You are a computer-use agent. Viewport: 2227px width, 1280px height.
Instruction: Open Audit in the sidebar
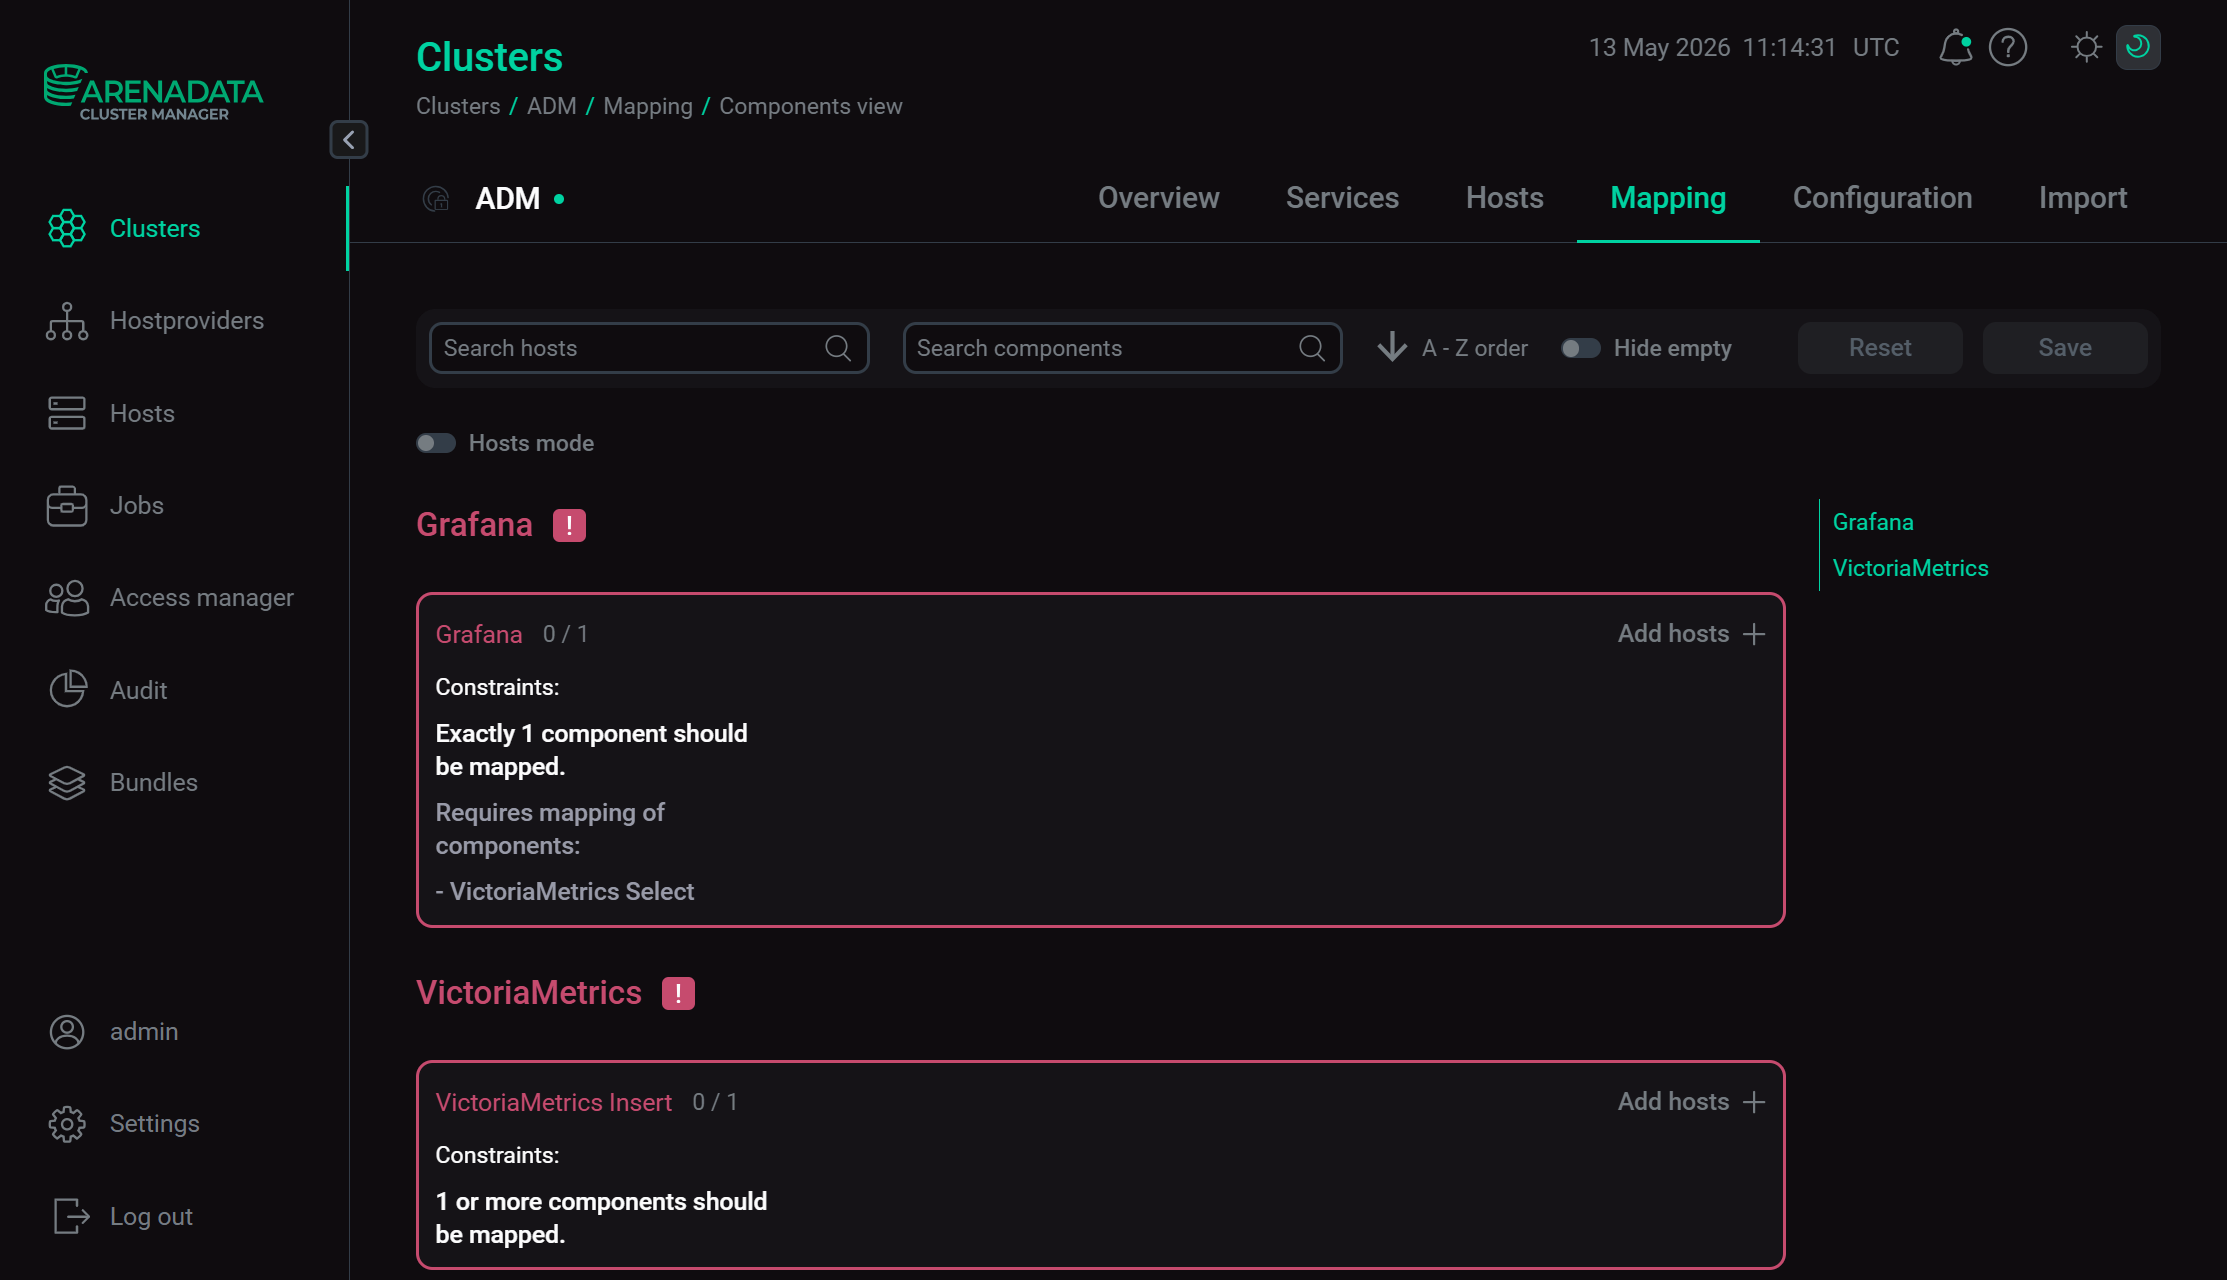tap(139, 691)
